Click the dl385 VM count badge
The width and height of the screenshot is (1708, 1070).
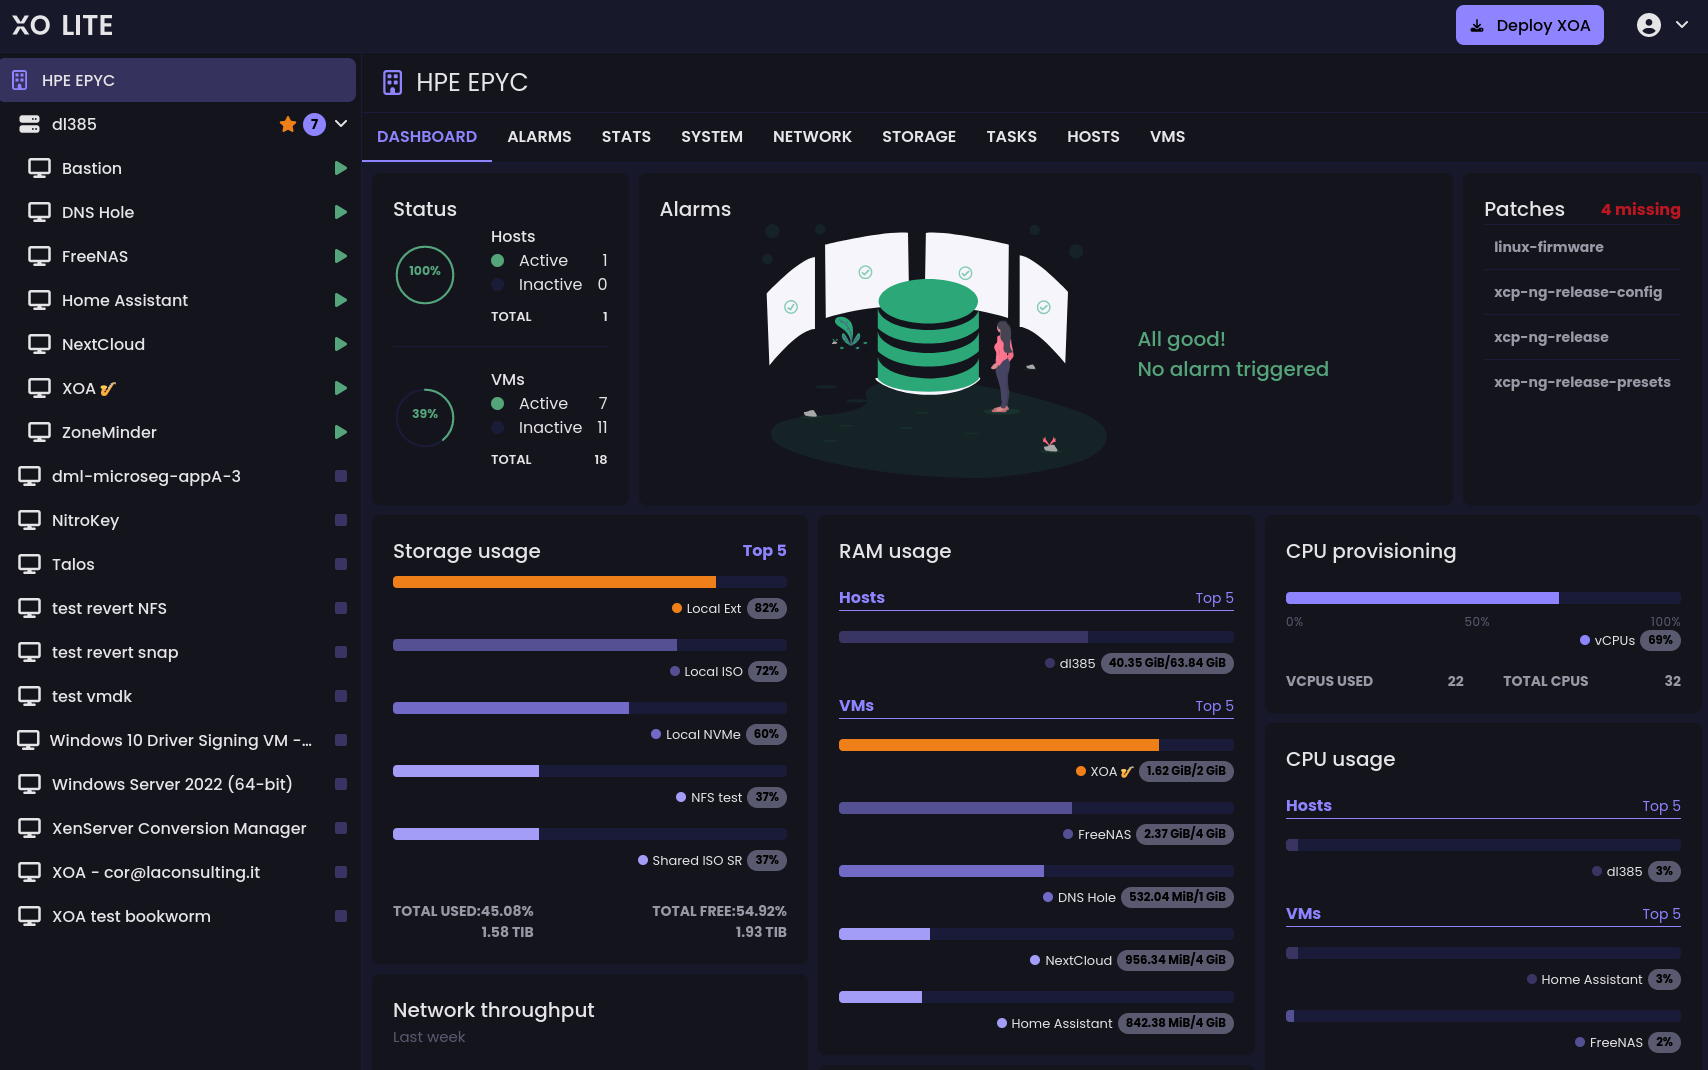coord(314,124)
